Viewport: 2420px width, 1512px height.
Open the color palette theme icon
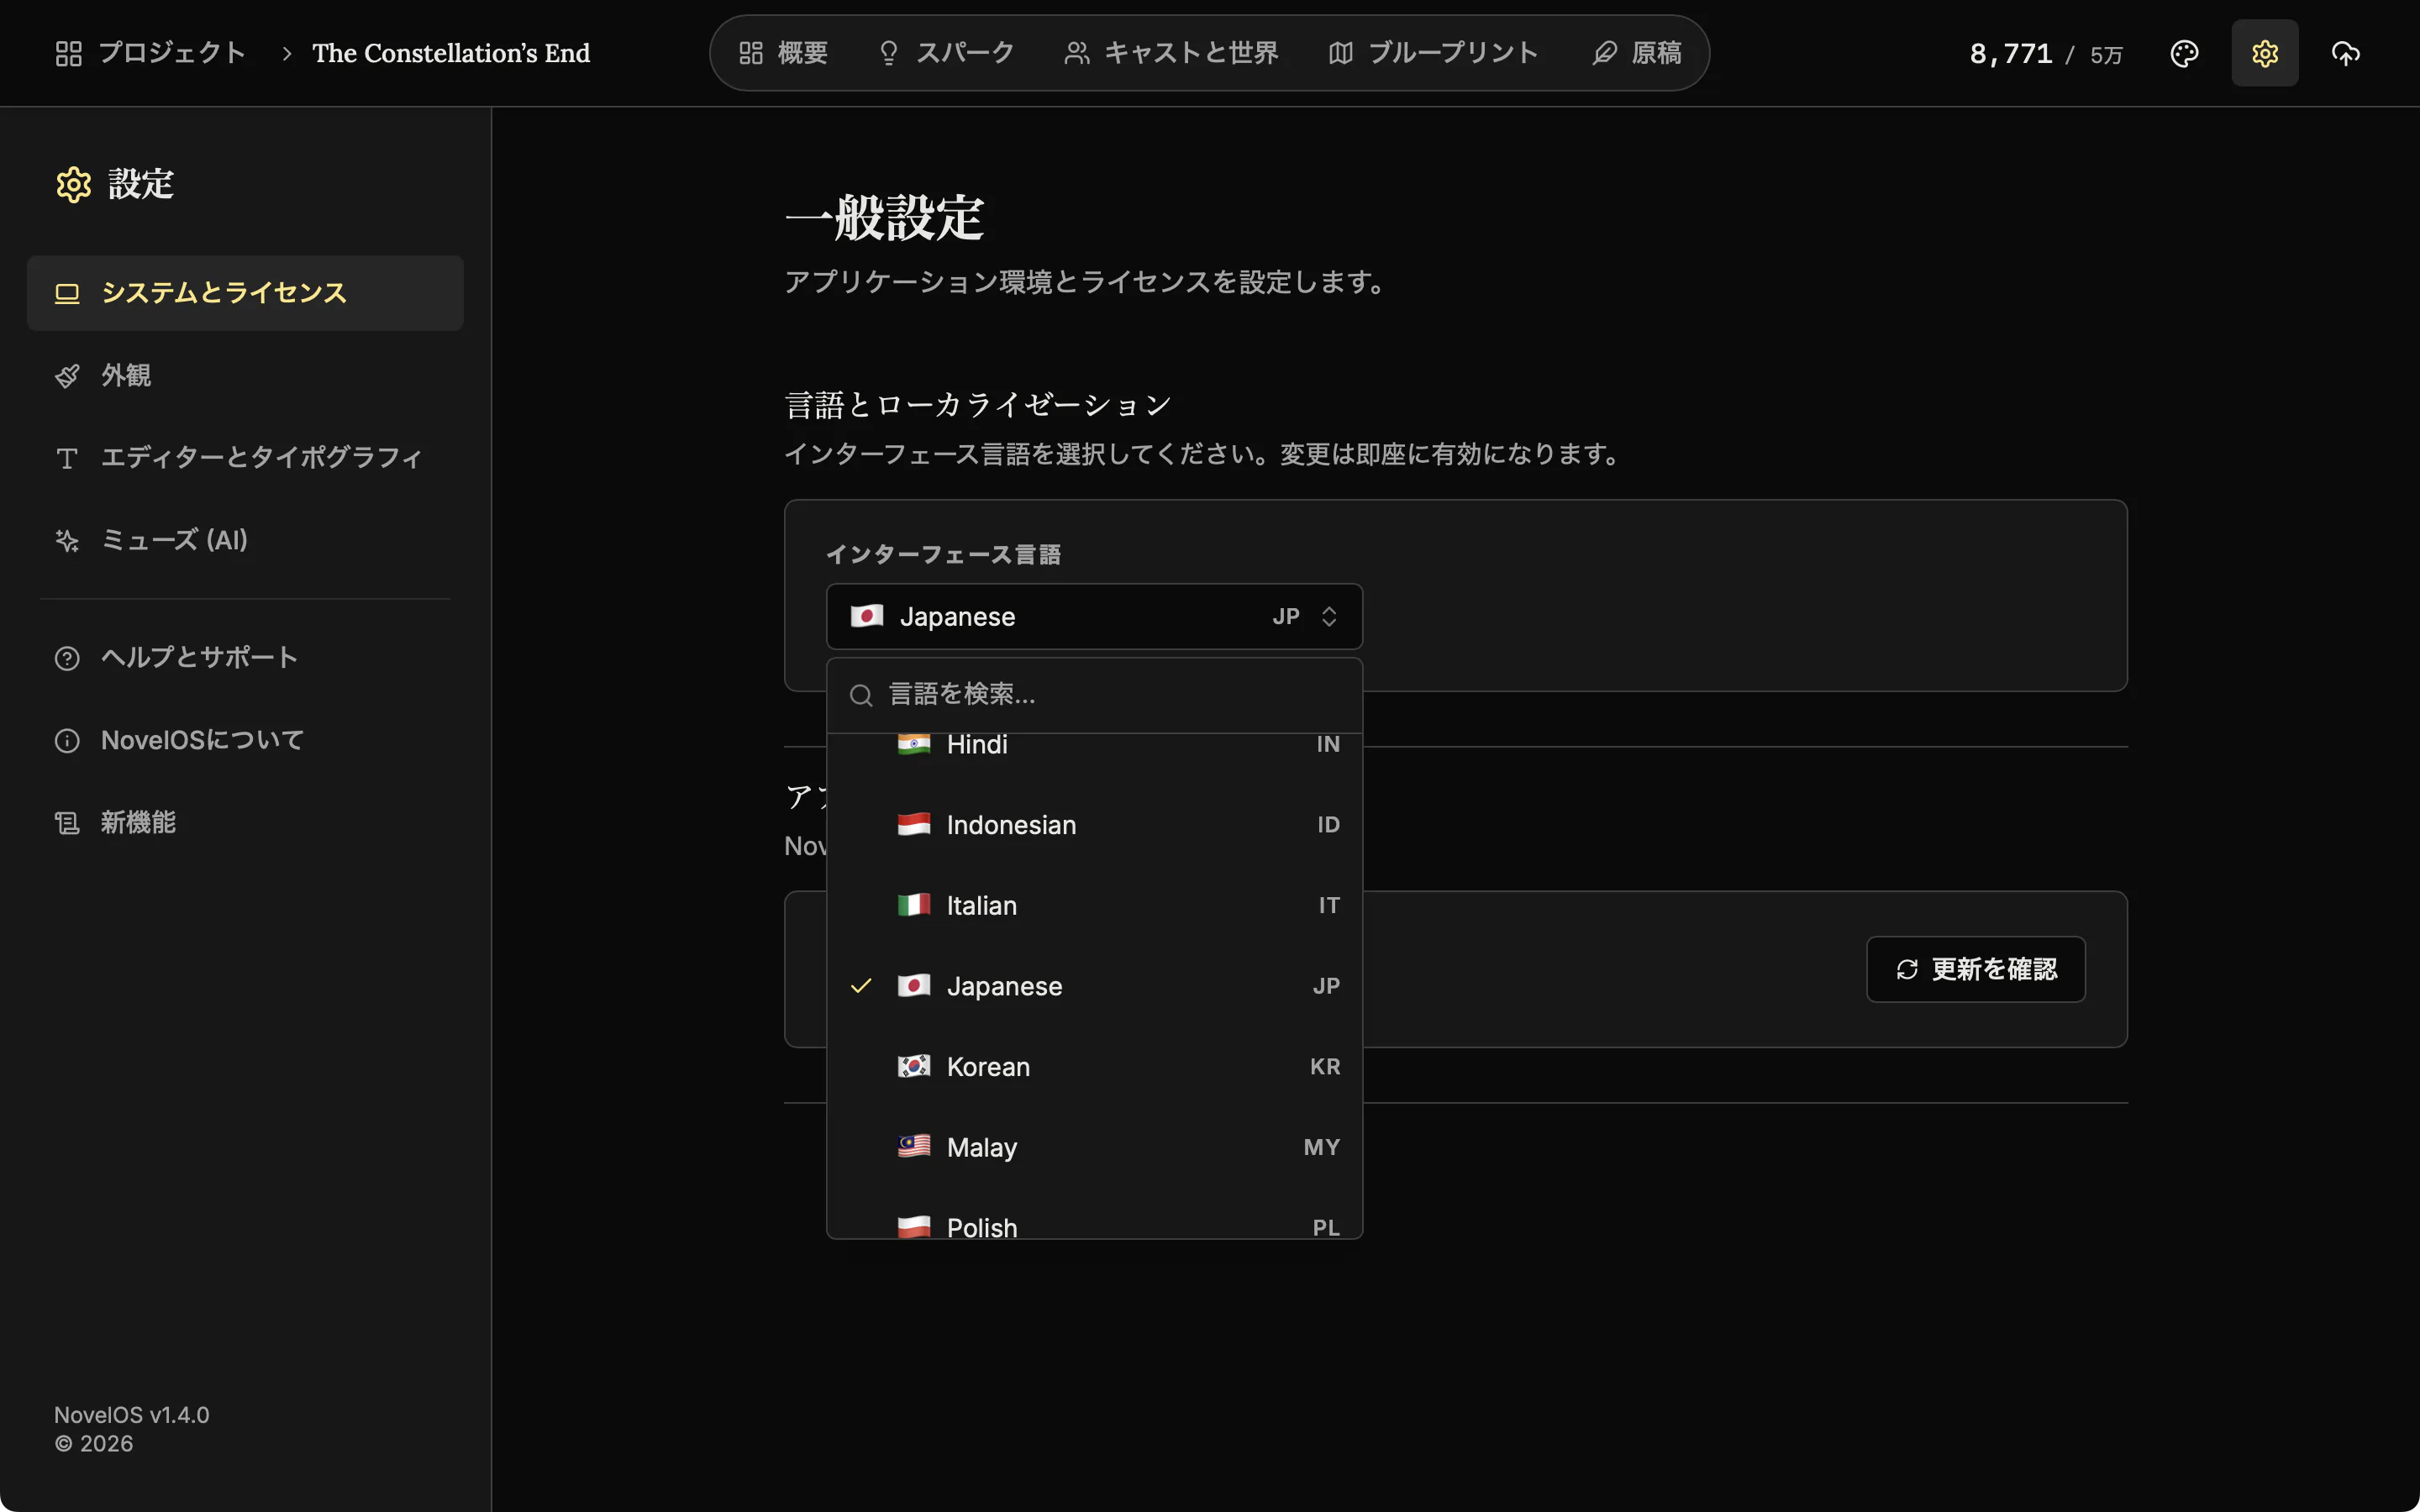(x=2184, y=53)
